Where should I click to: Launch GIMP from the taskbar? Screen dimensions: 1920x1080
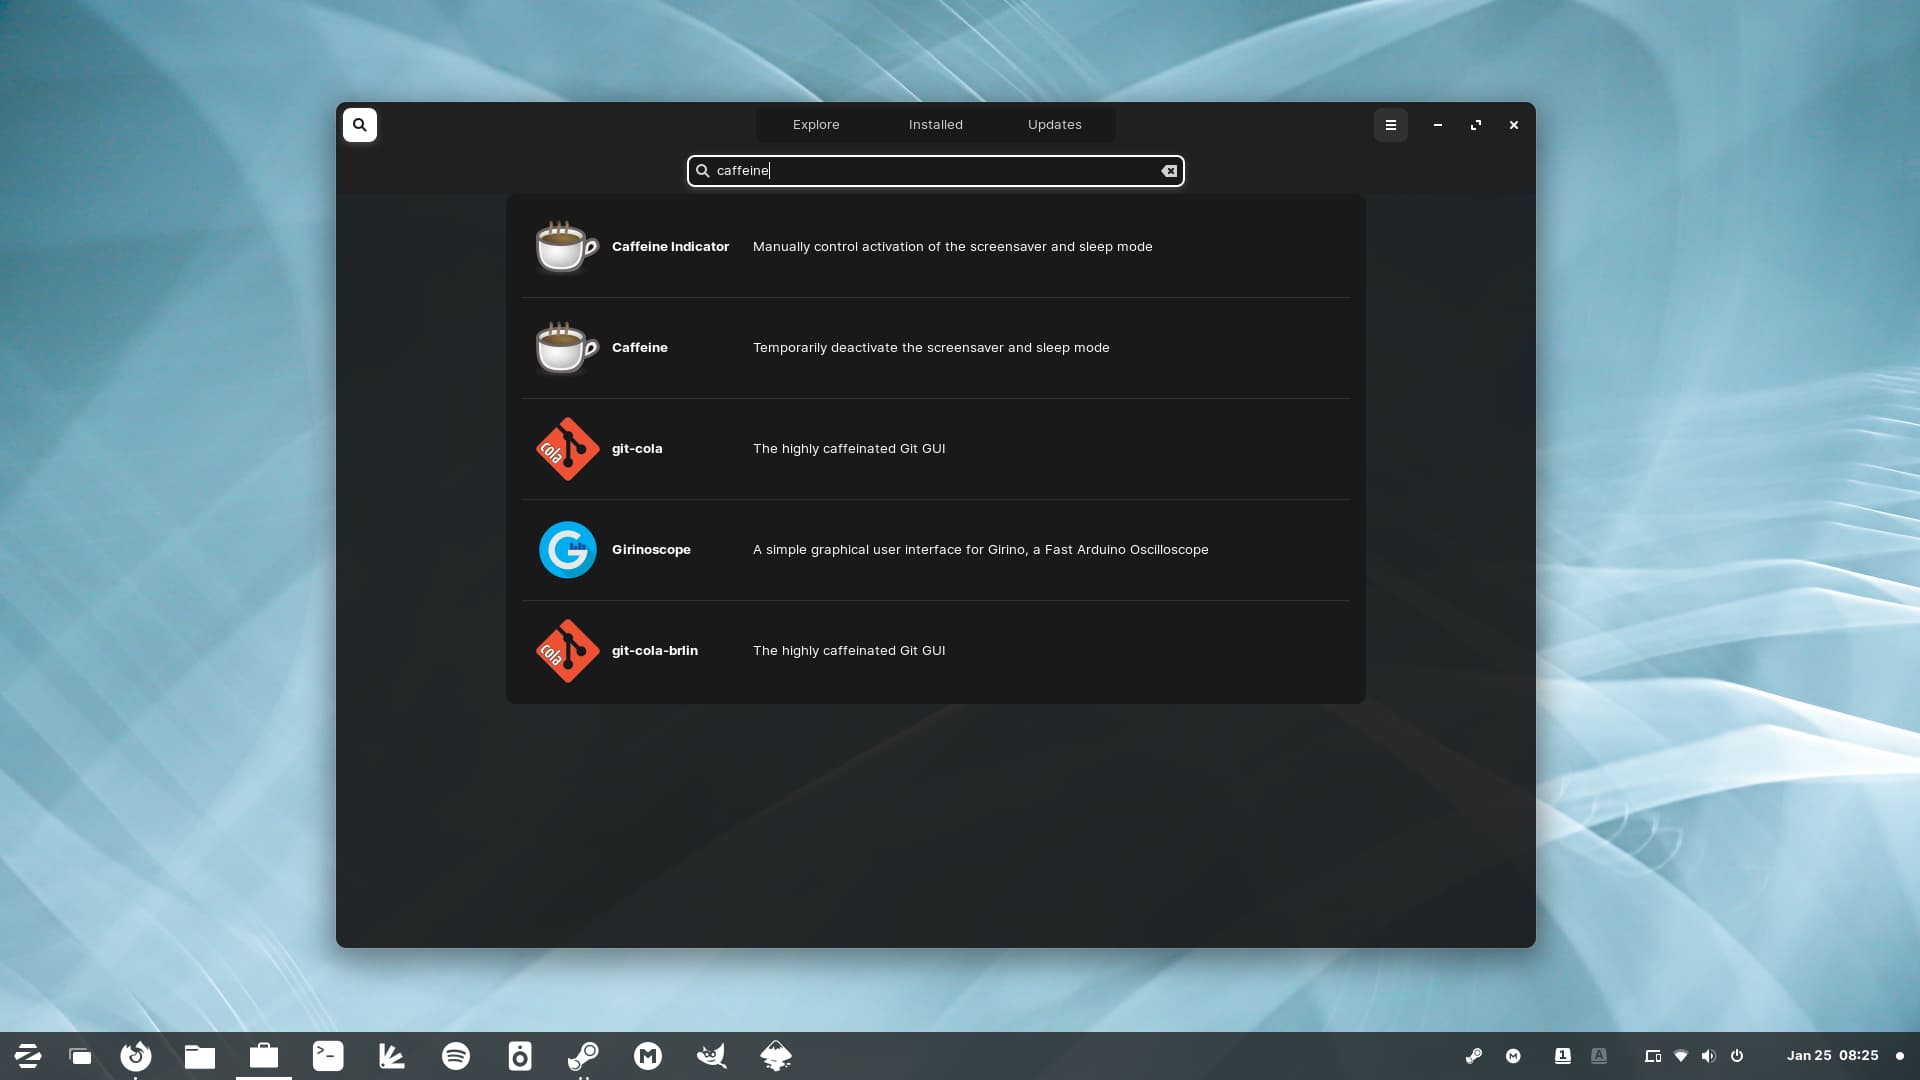pyautogui.click(x=712, y=1056)
